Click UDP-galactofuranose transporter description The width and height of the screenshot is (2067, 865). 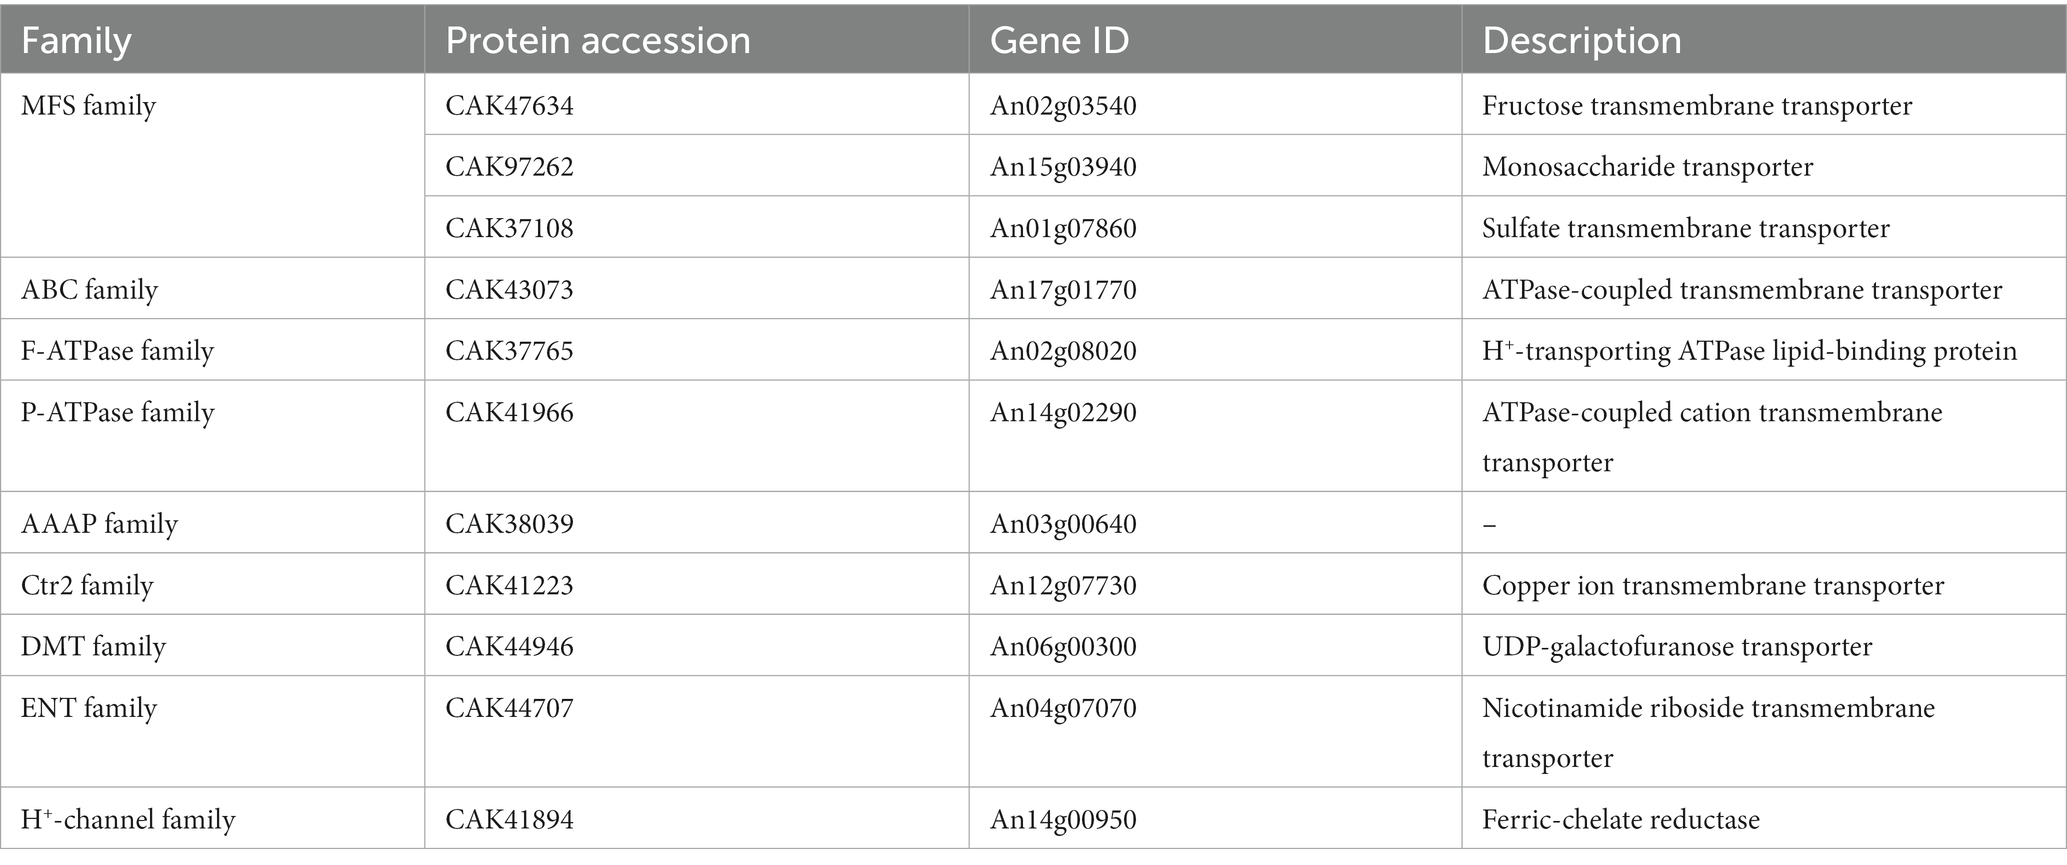pos(1677,646)
